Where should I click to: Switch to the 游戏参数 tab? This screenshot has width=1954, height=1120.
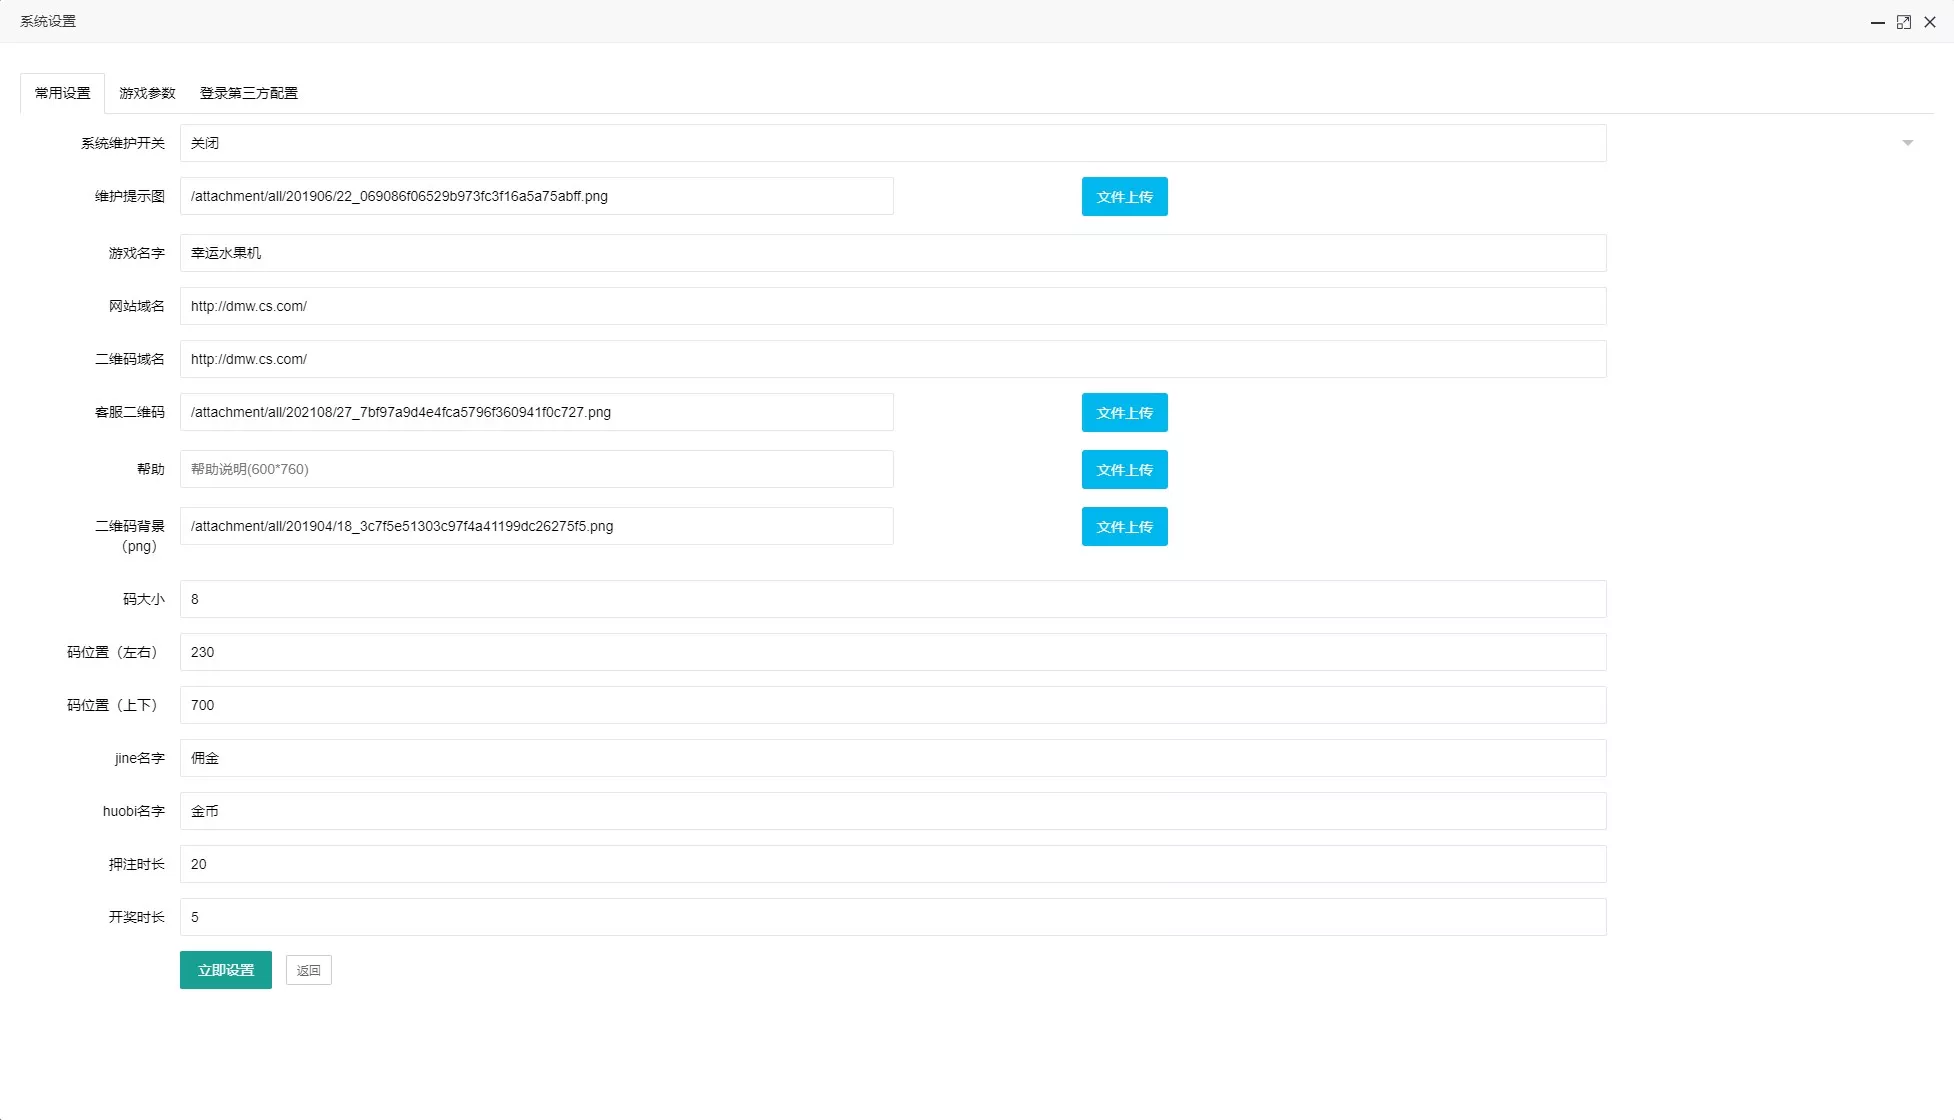[147, 93]
